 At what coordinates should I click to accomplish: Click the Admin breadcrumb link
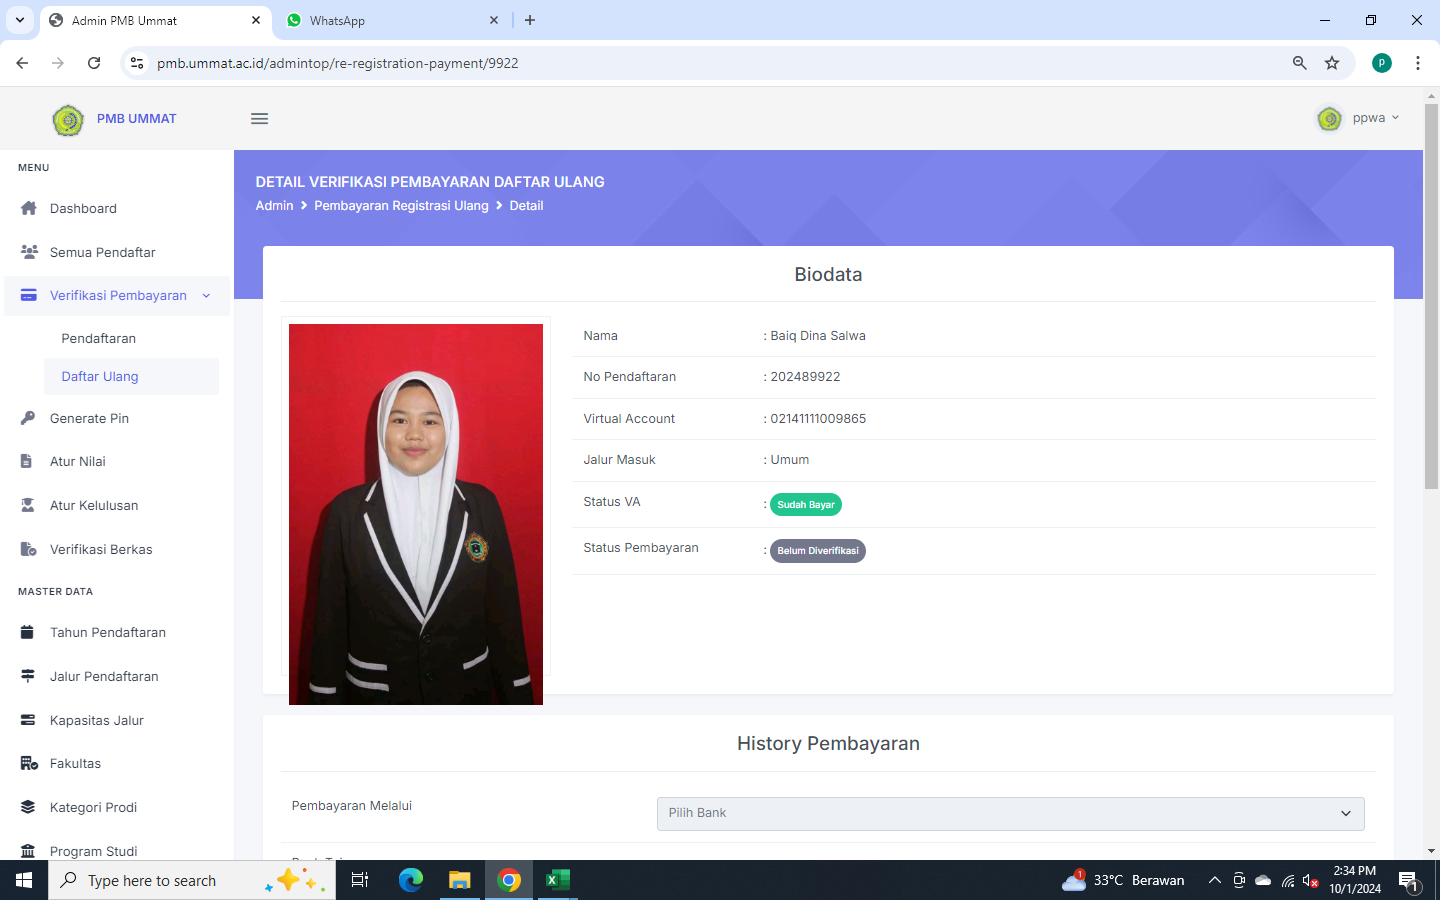pyautogui.click(x=274, y=206)
